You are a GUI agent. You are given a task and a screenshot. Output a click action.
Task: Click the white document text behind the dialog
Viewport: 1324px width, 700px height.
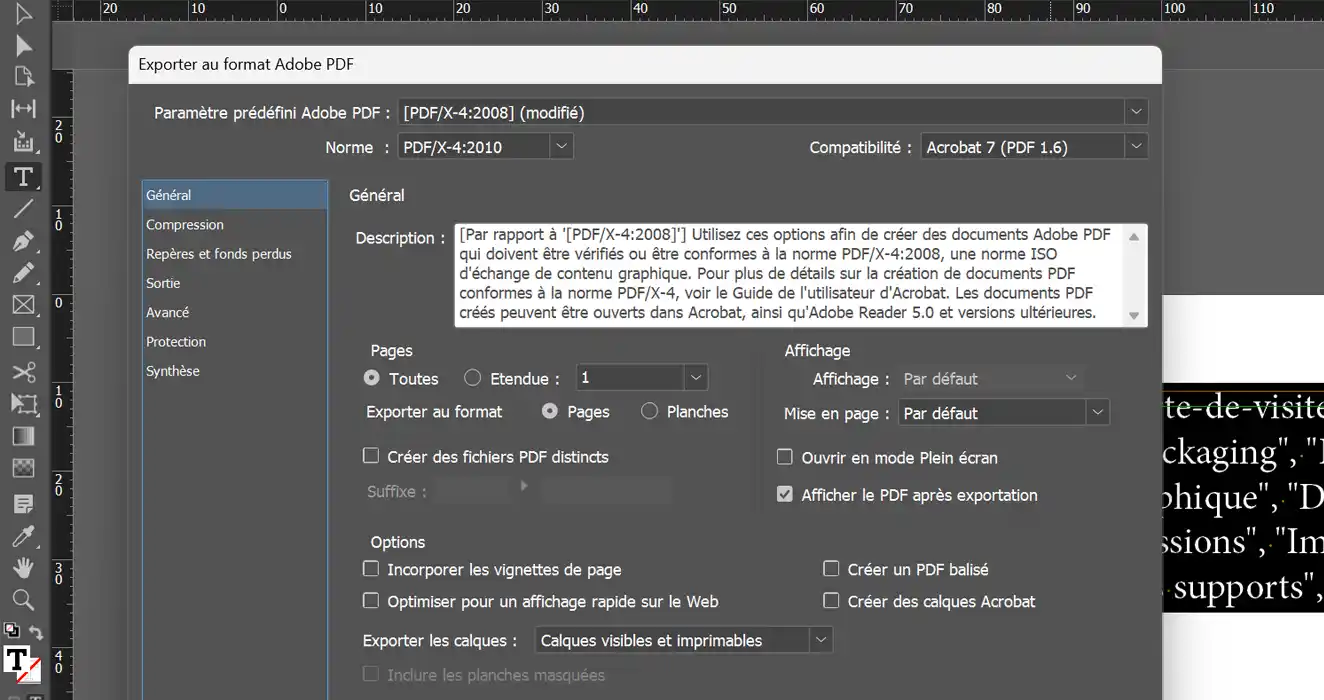tap(1243, 496)
